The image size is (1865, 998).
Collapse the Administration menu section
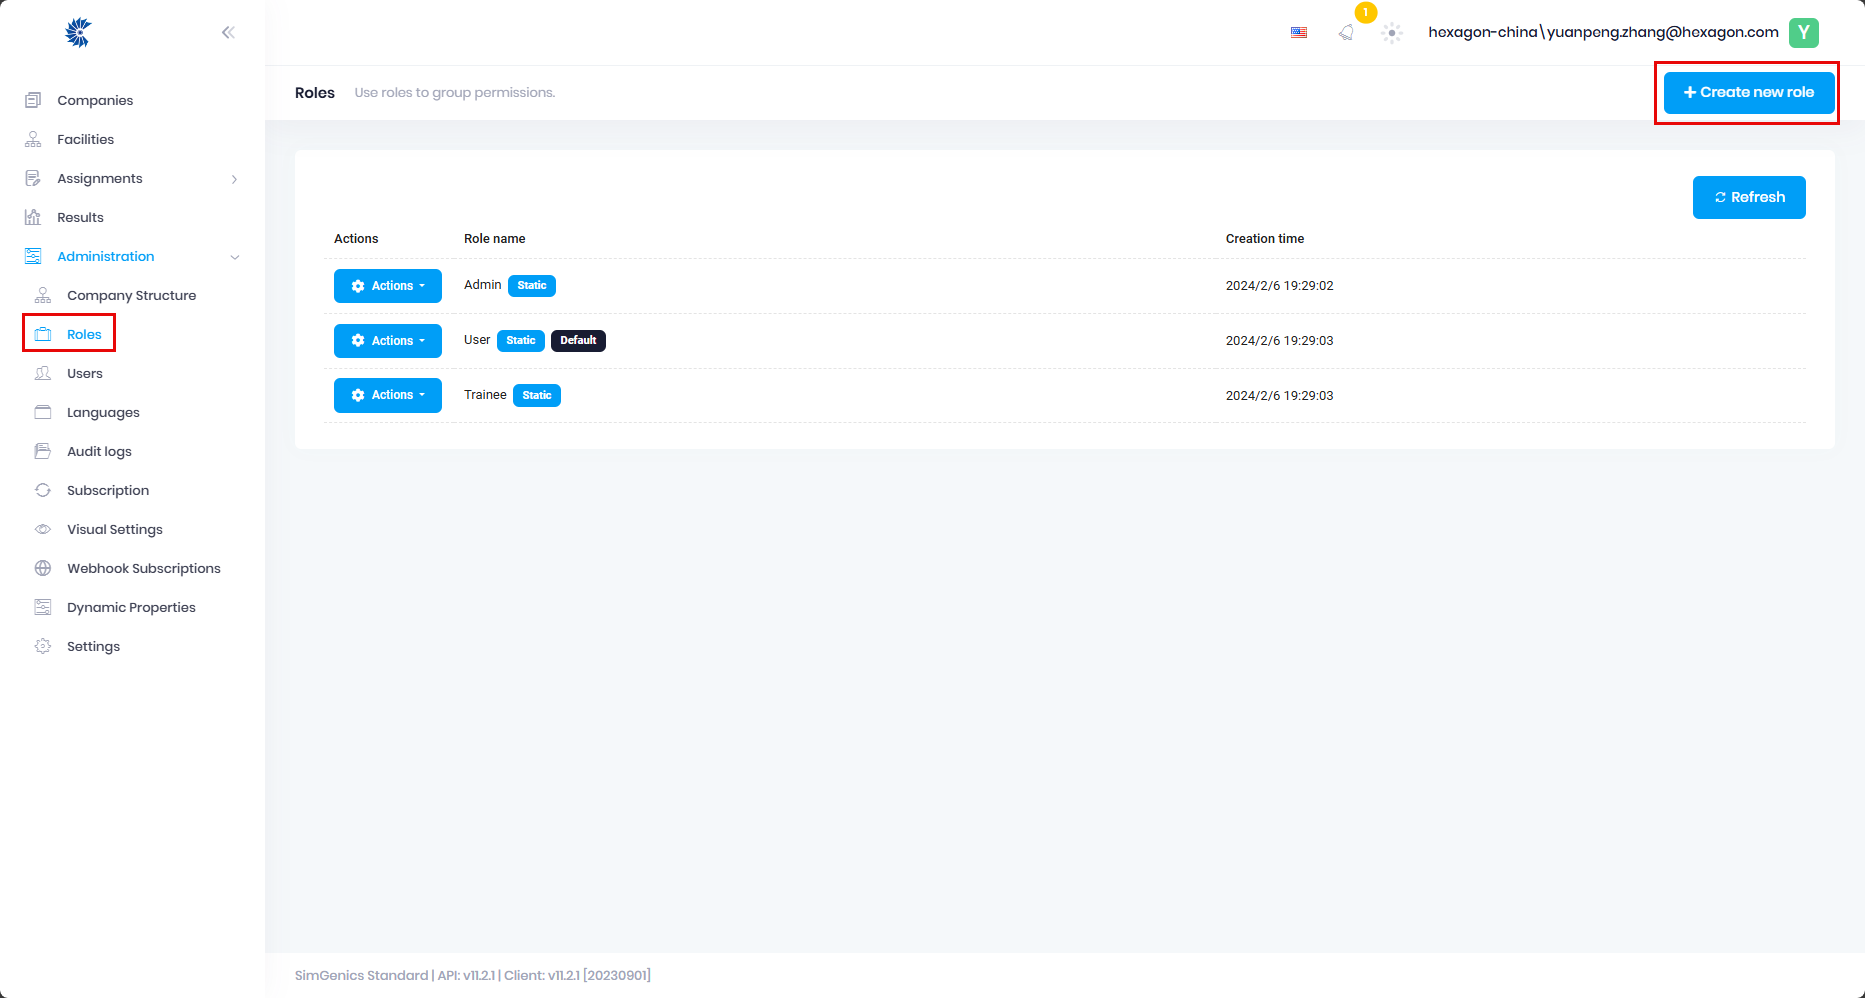coord(234,257)
